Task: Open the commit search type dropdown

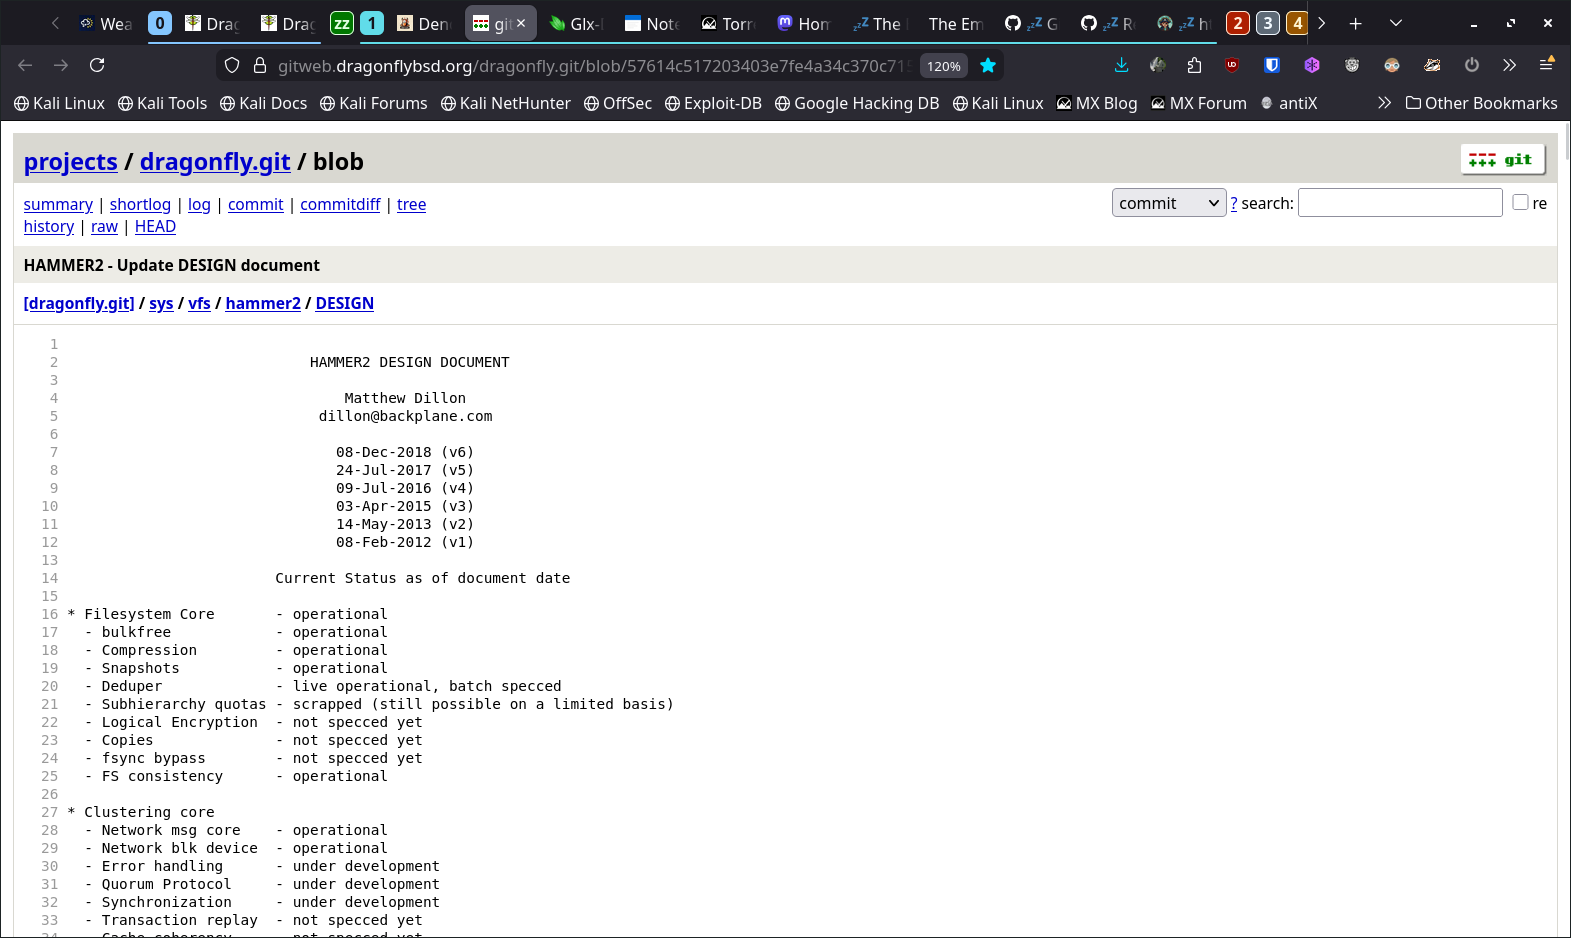Action: (1168, 203)
